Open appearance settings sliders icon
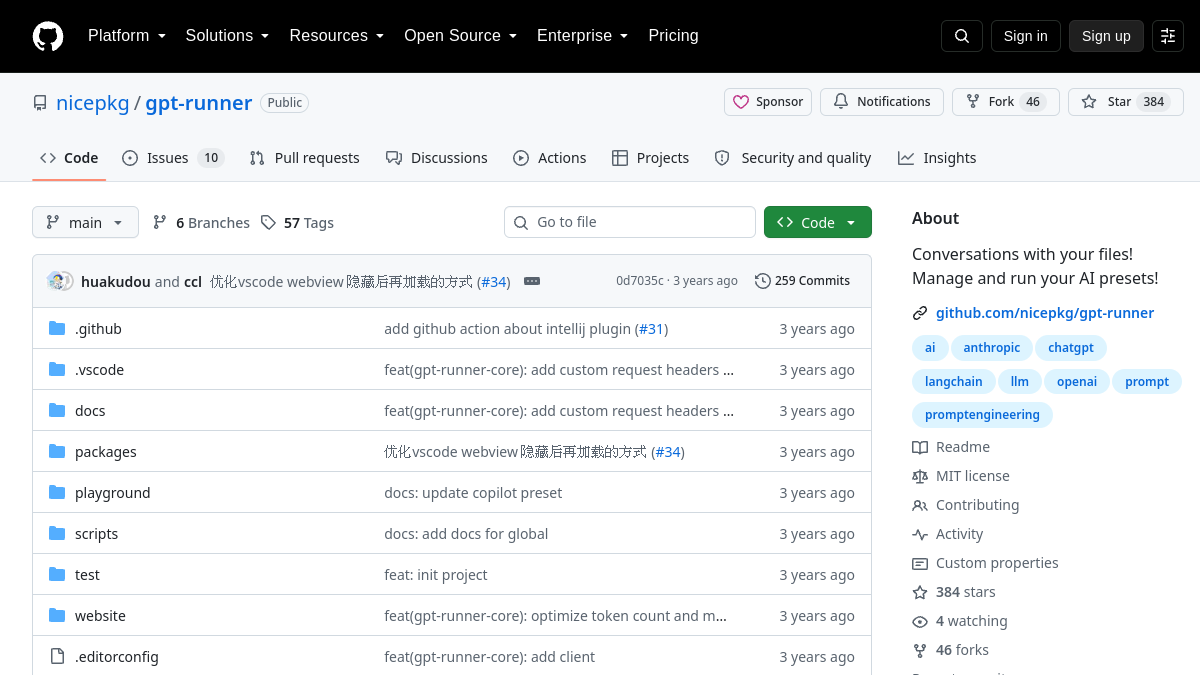The image size is (1200, 675). click(1168, 36)
